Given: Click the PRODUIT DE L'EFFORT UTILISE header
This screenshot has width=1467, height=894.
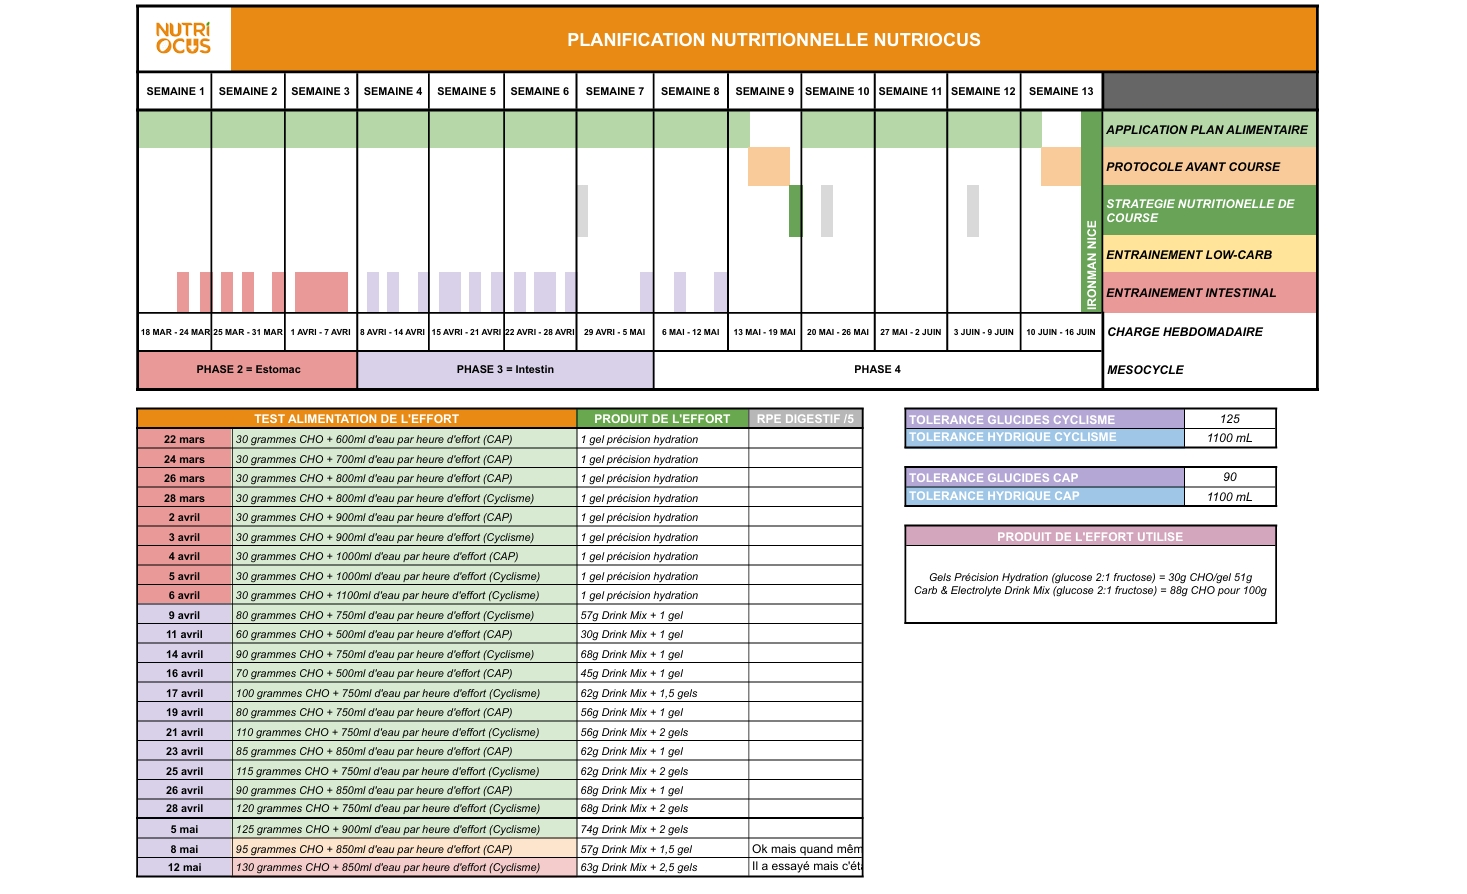Looking at the screenshot, I should pos(1090,537).
